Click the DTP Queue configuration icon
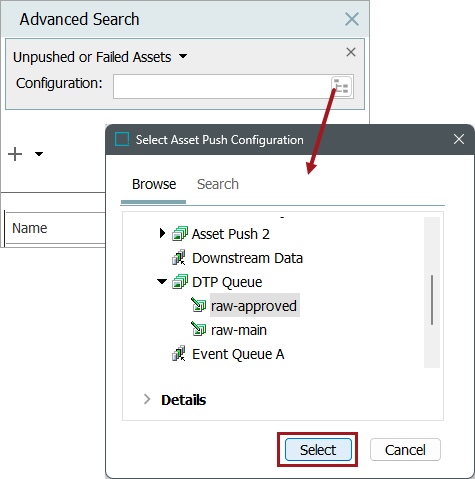475x479 pixels. point(180,282)
